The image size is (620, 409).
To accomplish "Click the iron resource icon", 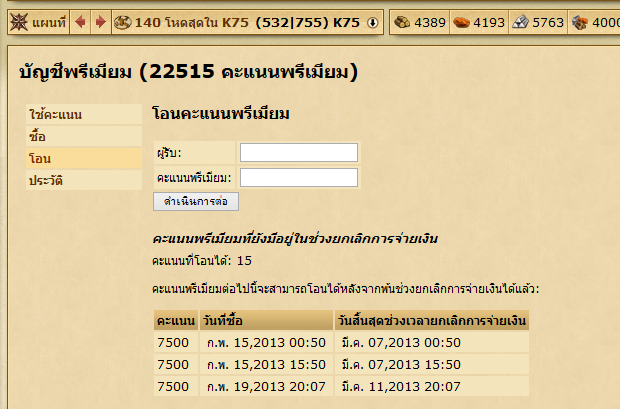I will pyautogui.click(x=520, y=22).
